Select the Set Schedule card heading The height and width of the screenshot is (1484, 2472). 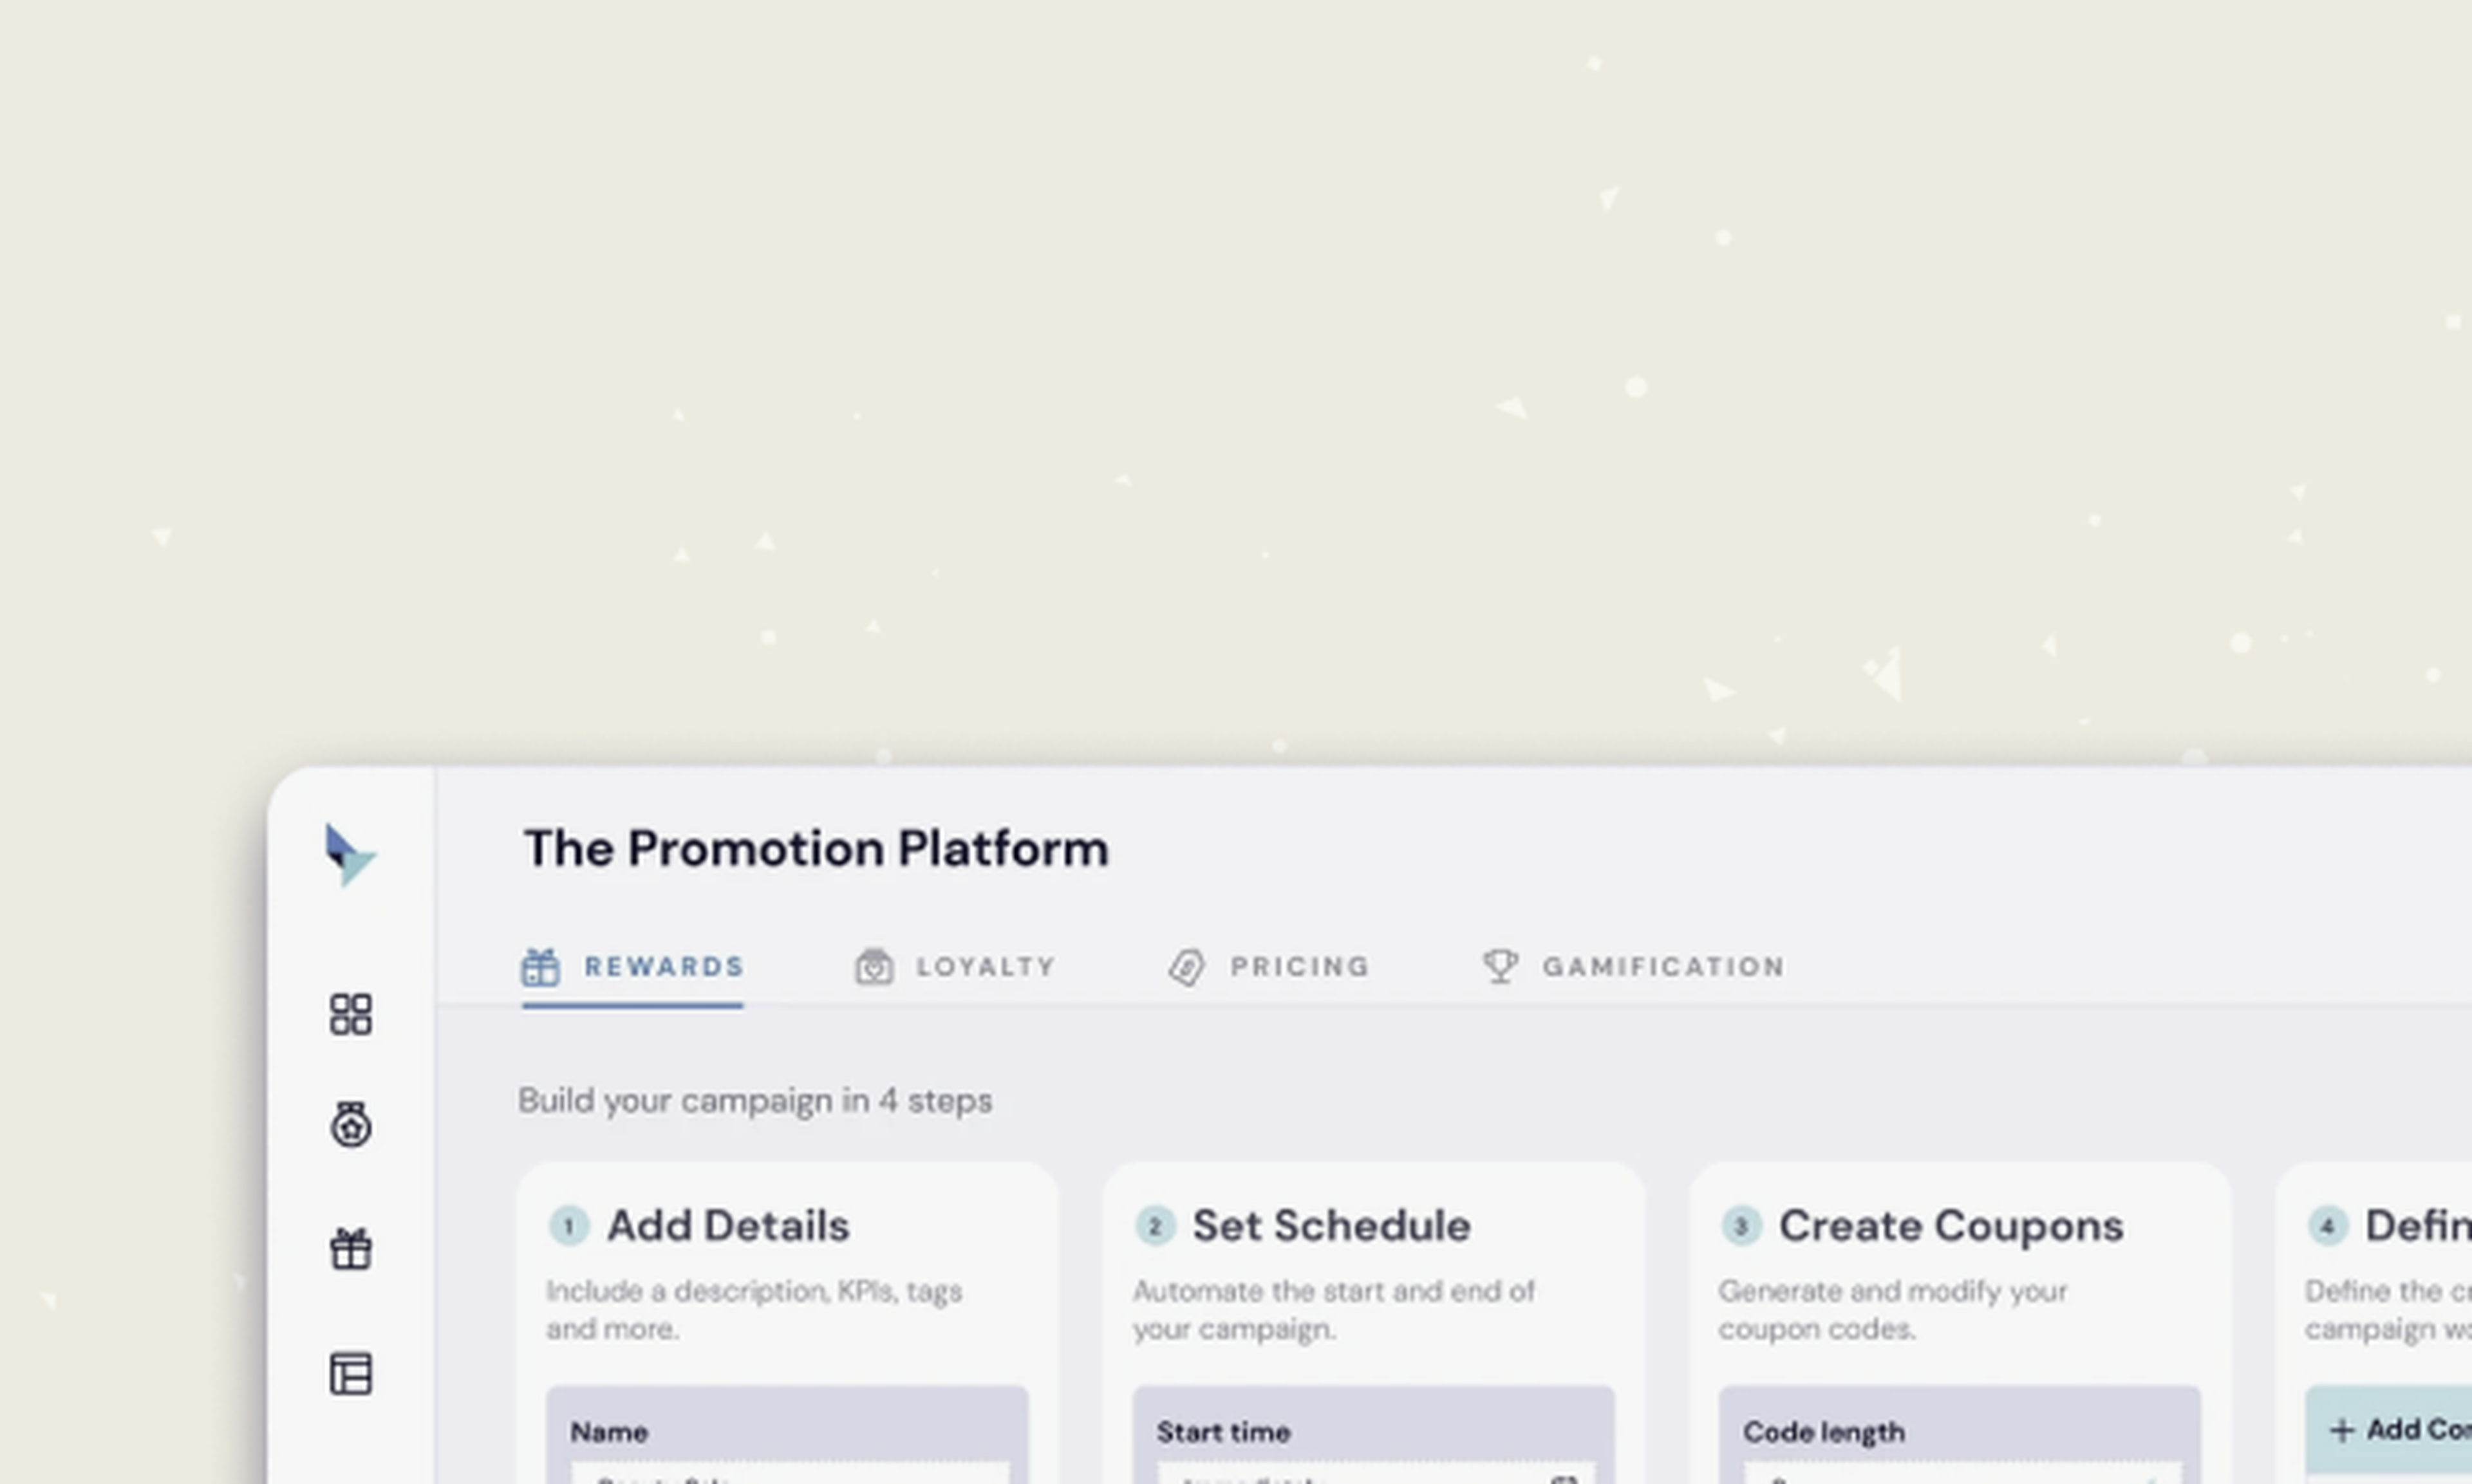(x=1331, y=1226)
